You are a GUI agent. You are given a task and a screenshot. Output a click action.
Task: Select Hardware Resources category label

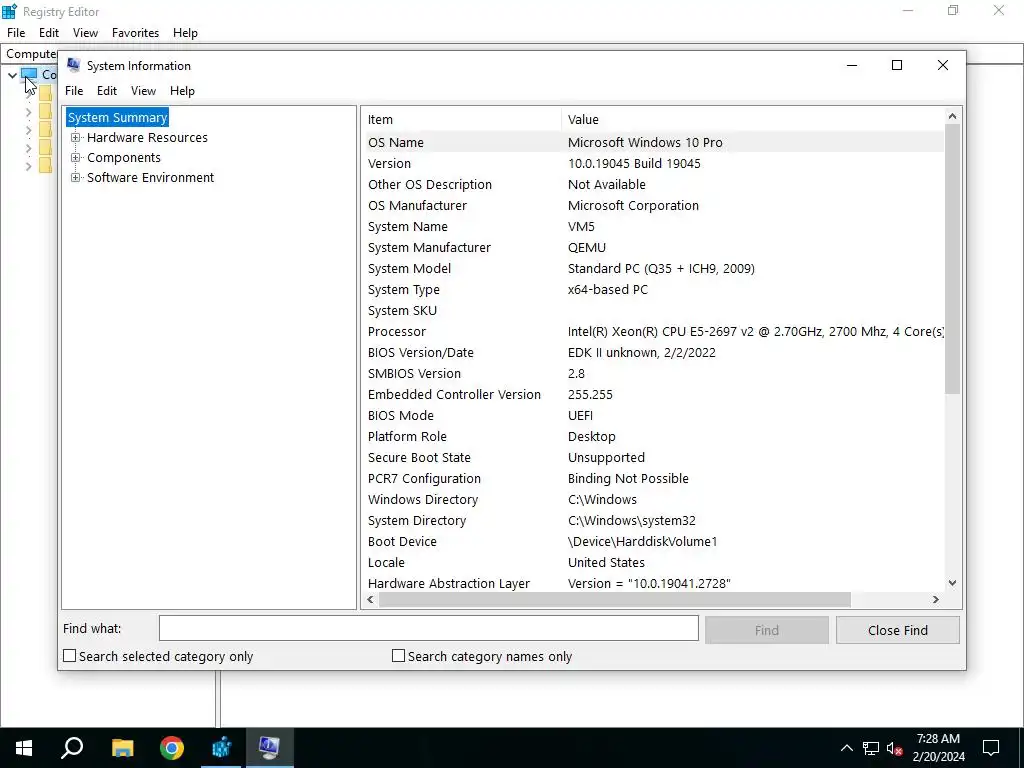[147, 138]
